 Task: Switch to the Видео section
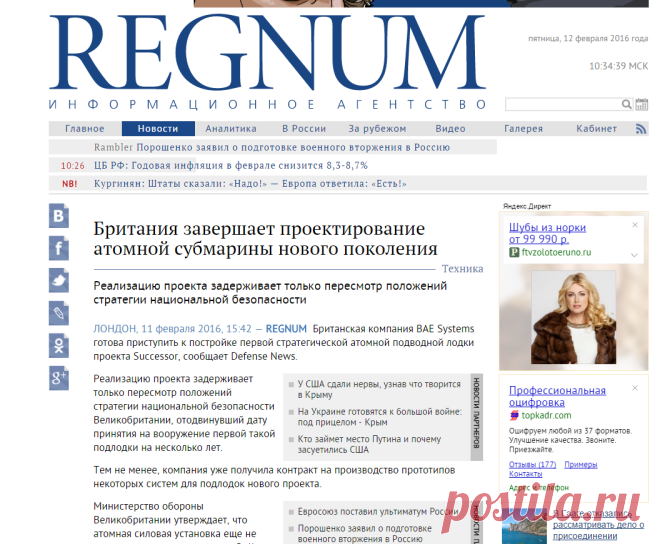click(x=450, y=129)
